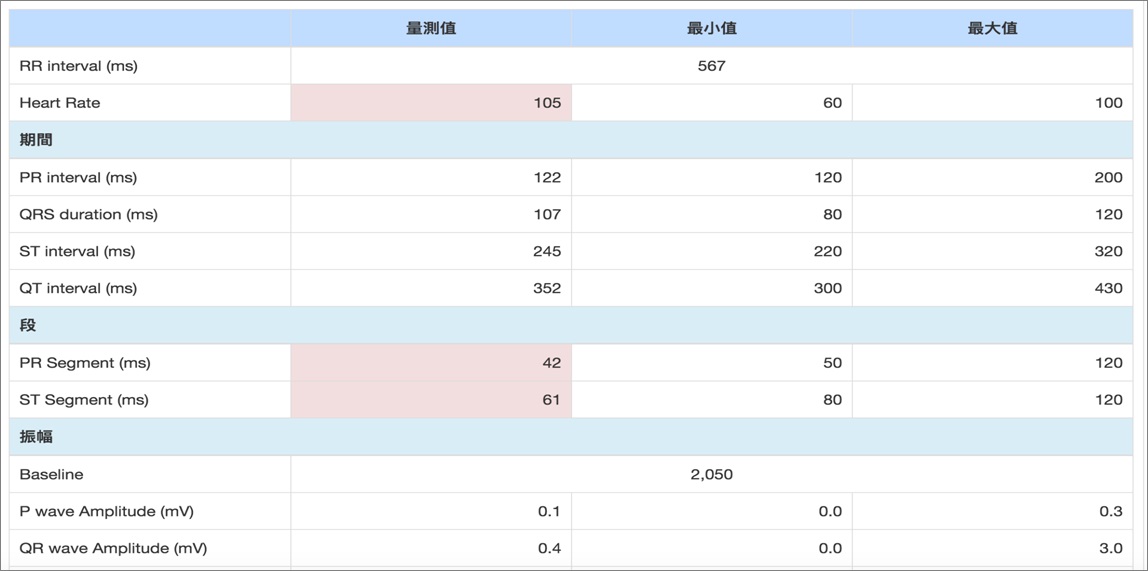
Task: Click the highlighted ST Segment value 61
Action: coord(552,400)
